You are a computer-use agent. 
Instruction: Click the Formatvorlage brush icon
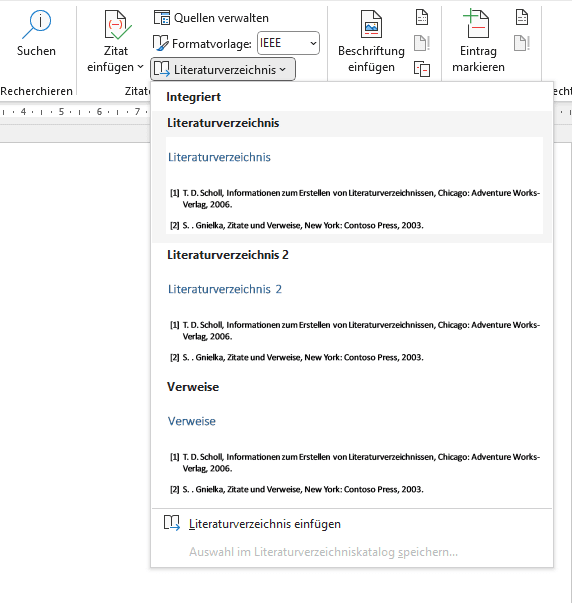click(160, 43)
